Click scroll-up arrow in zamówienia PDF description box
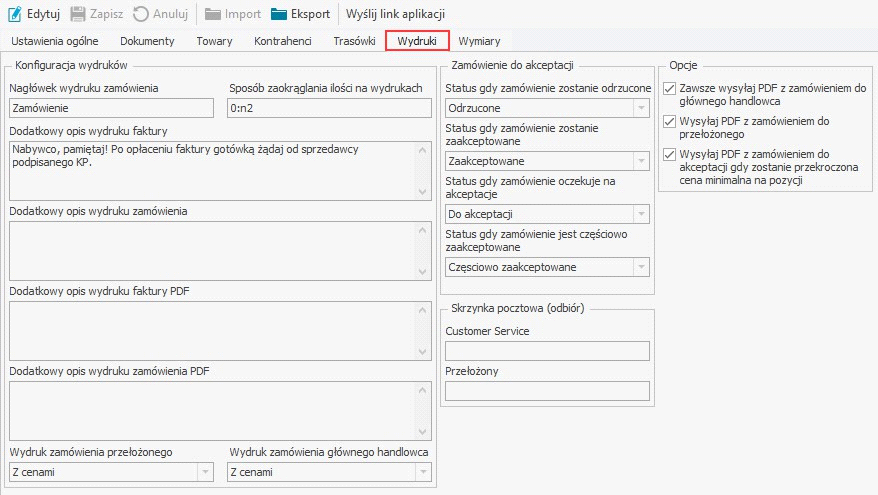Image resolution: width=878 pixels, height=495 pixels. [x=423, y=390]
